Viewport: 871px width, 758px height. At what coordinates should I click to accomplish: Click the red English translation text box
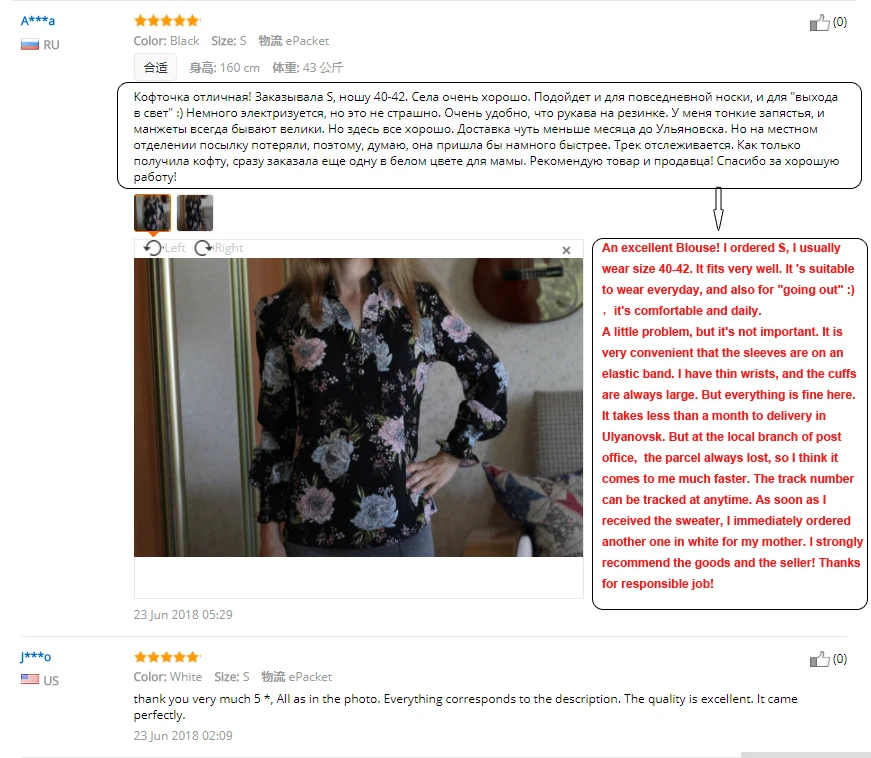pos(730,424)
